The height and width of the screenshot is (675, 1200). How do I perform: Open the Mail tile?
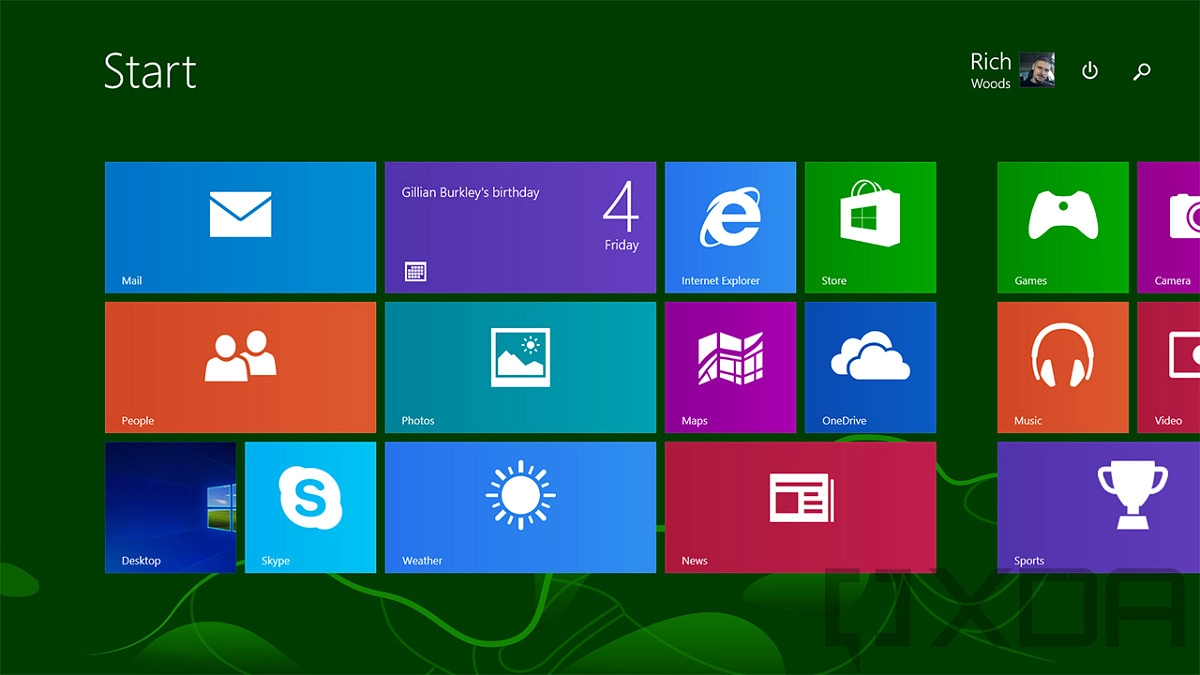point(240,227)
